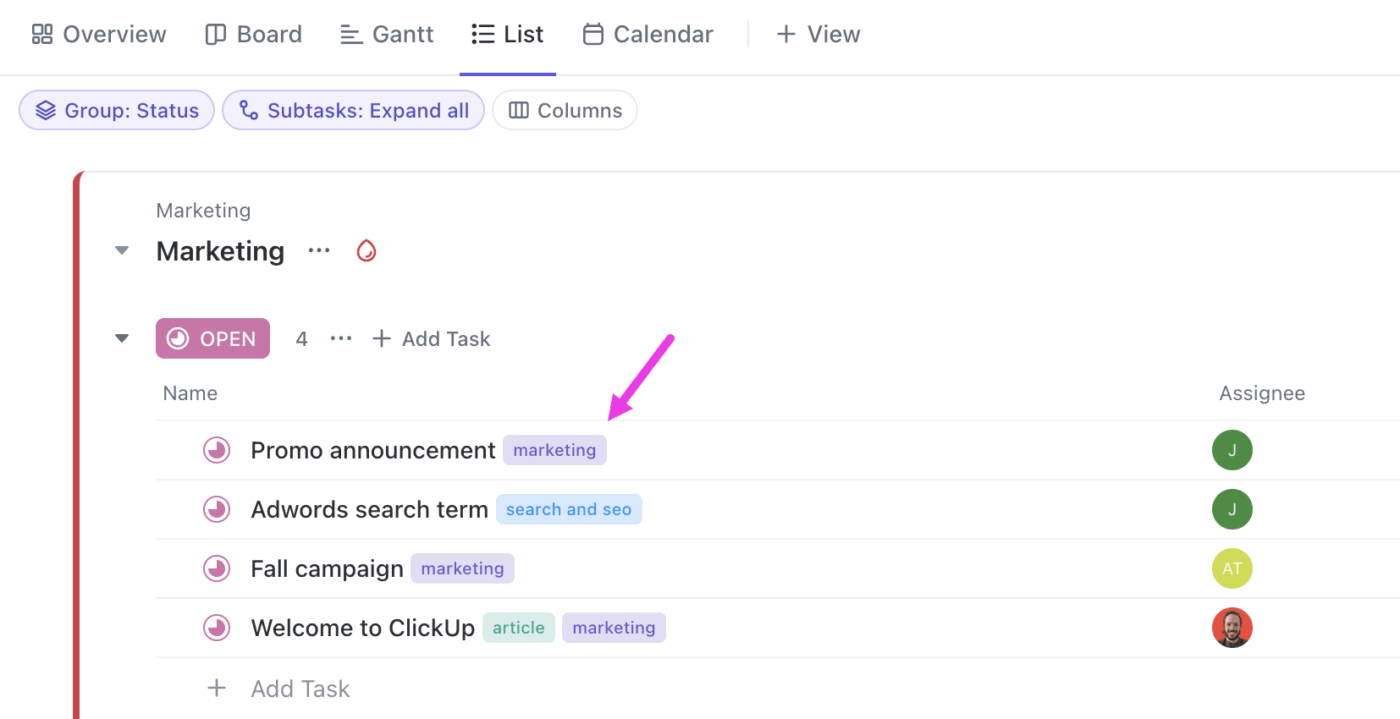Open the ellipsis menu next to Marketing
The height and width of the screenshot is (719, 1400).
(x=318, y=250)
